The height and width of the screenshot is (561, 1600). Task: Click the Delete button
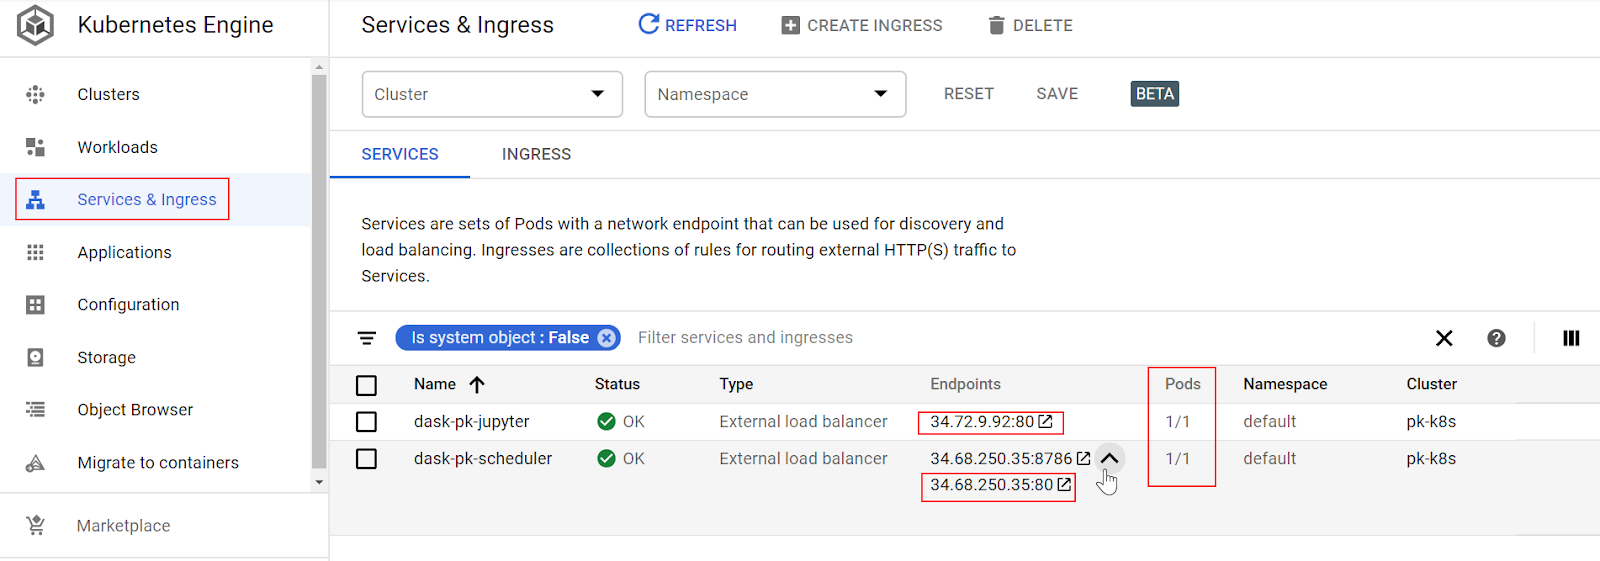point(1030,25)
